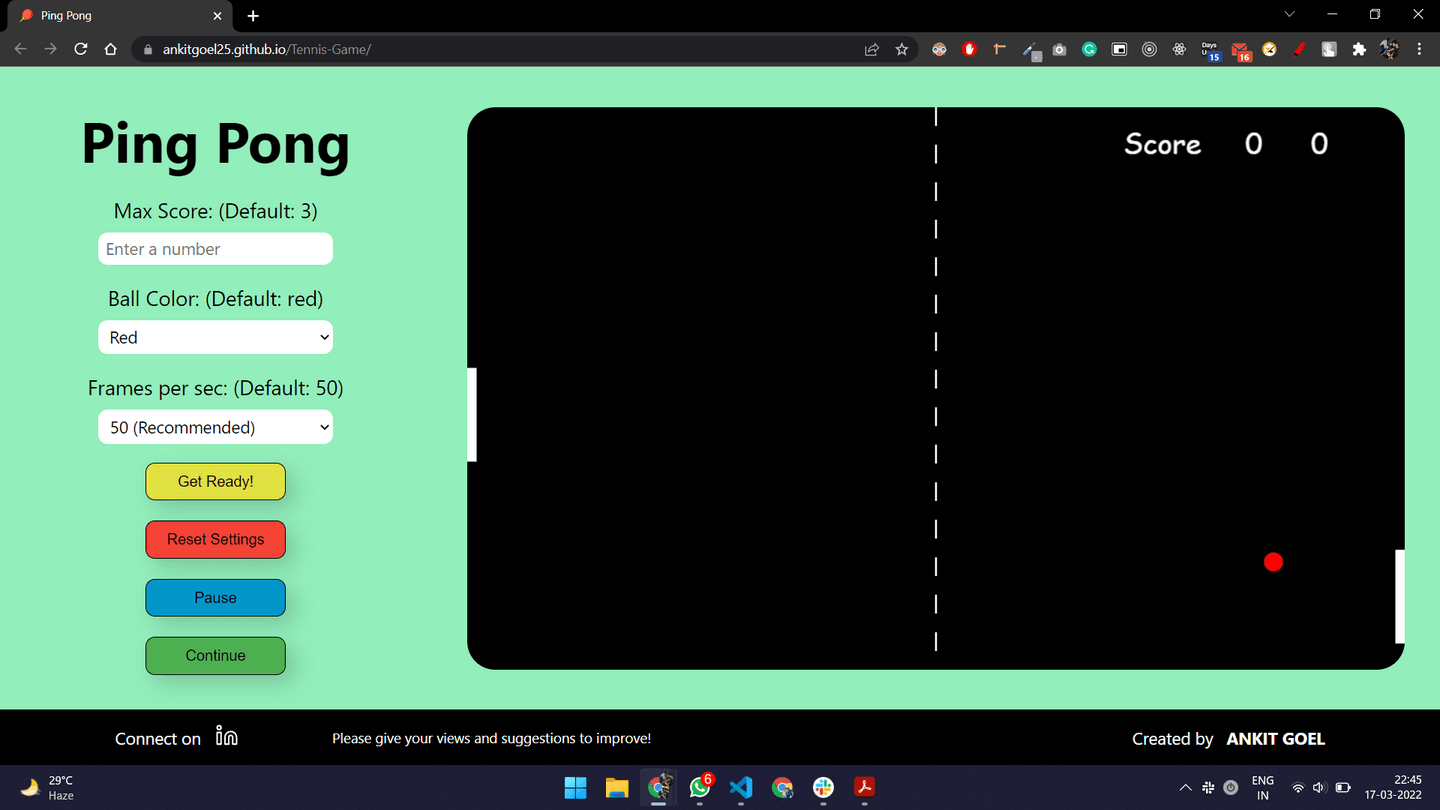This screenshot has width=1440, height=810.
Task: Launch Visual Studio Code from taskbar
Action: point(741,788)
